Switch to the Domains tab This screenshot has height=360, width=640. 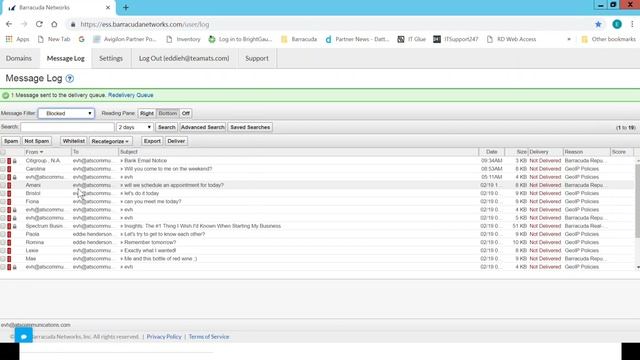(19, 58)
